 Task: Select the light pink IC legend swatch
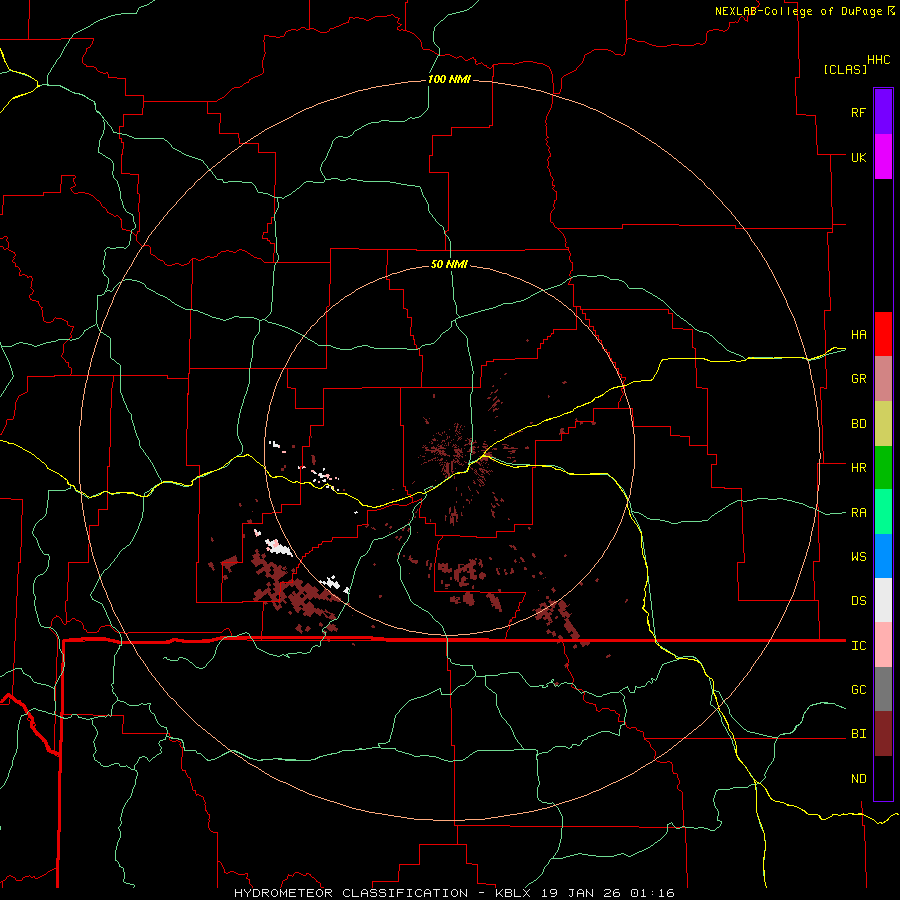pos(883,645)
